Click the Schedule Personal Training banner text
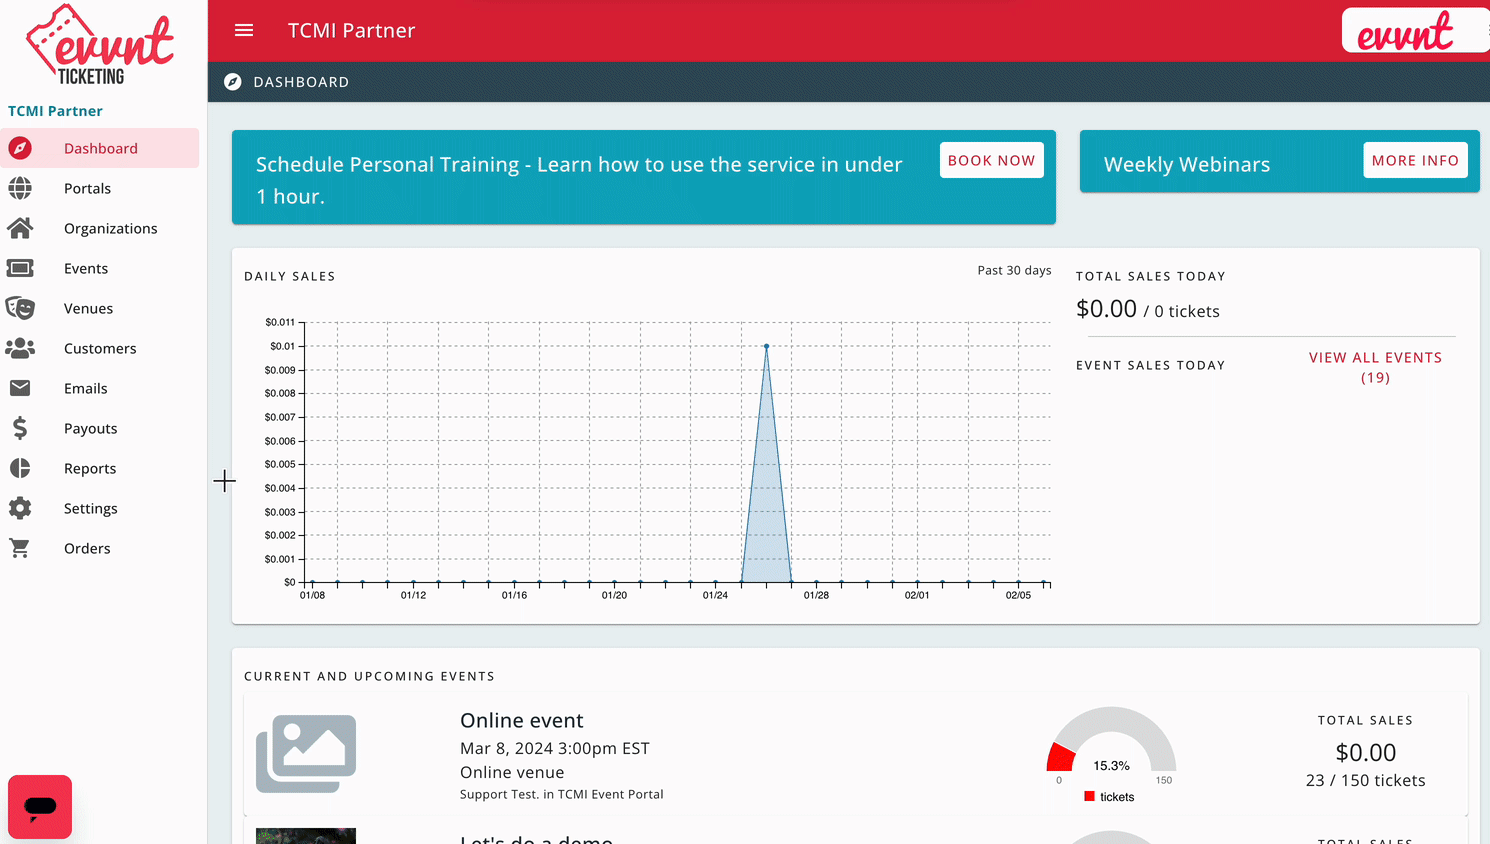 (x=579, y=180)
